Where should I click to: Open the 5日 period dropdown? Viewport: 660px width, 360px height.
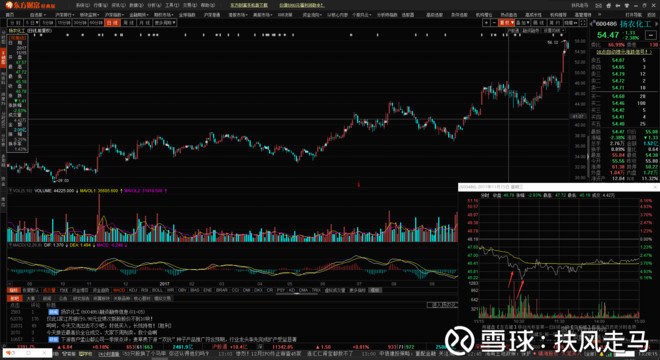32,22
